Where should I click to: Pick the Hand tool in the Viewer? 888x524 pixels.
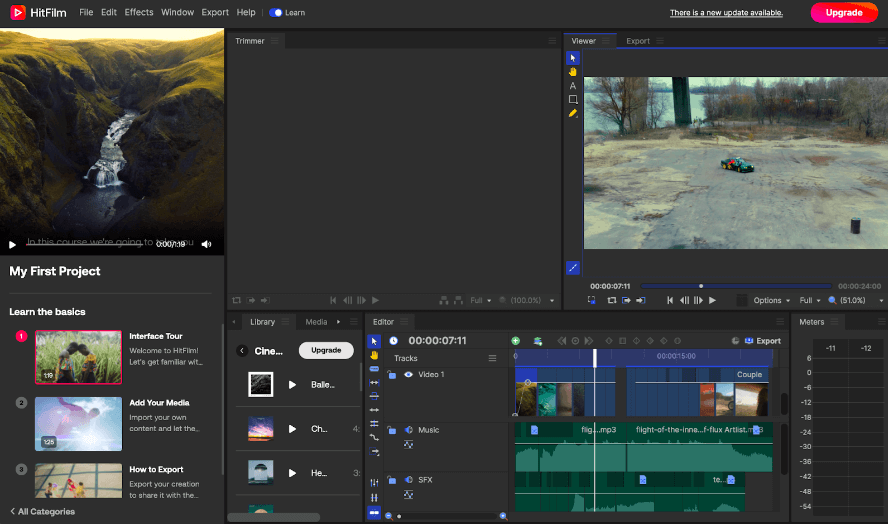[573, 72]
